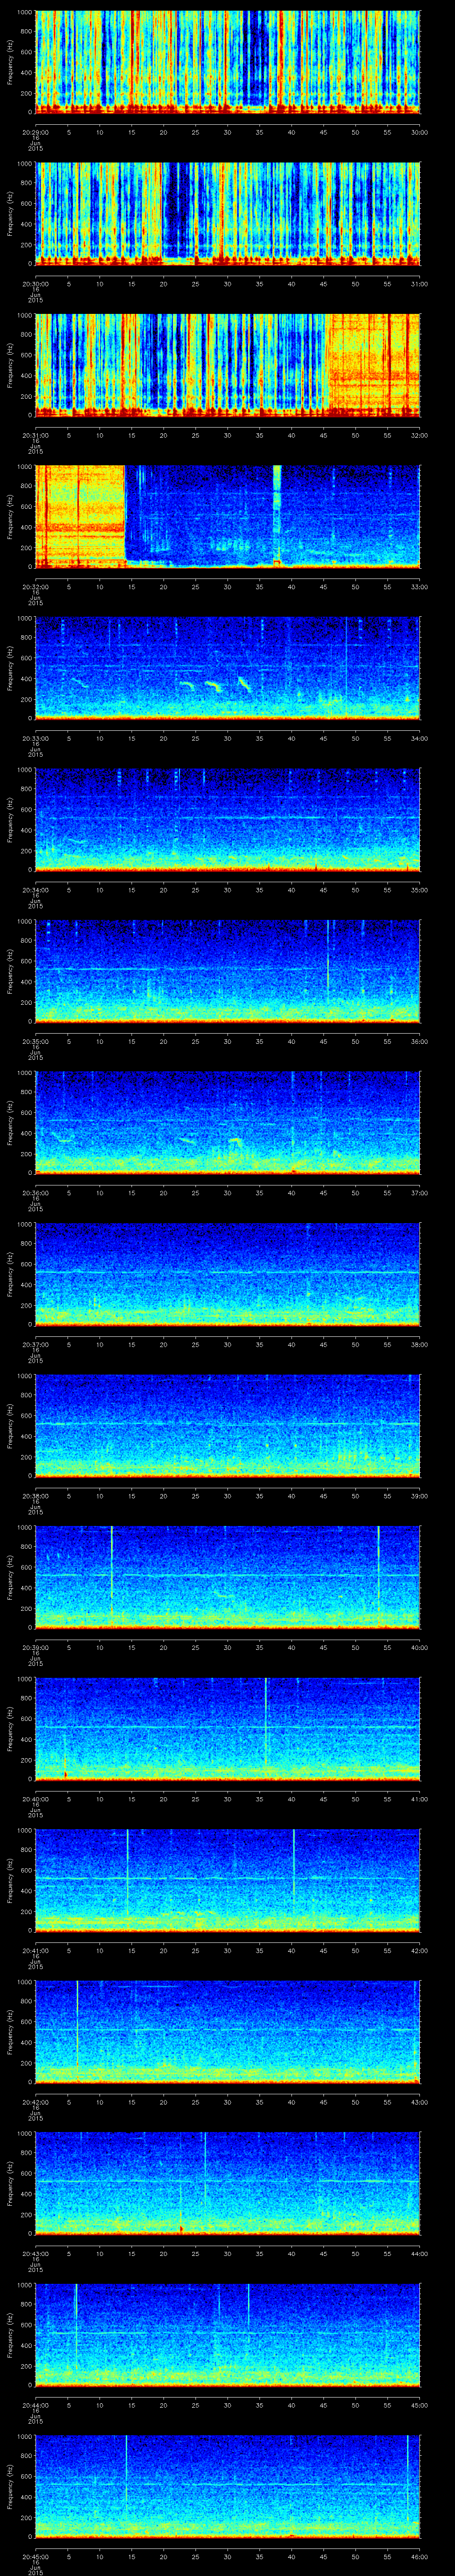The image size is (455, 2576).
Task: Click Frequency (Hz) axis label of 20:33:00 panel
Action: [10, 668]
